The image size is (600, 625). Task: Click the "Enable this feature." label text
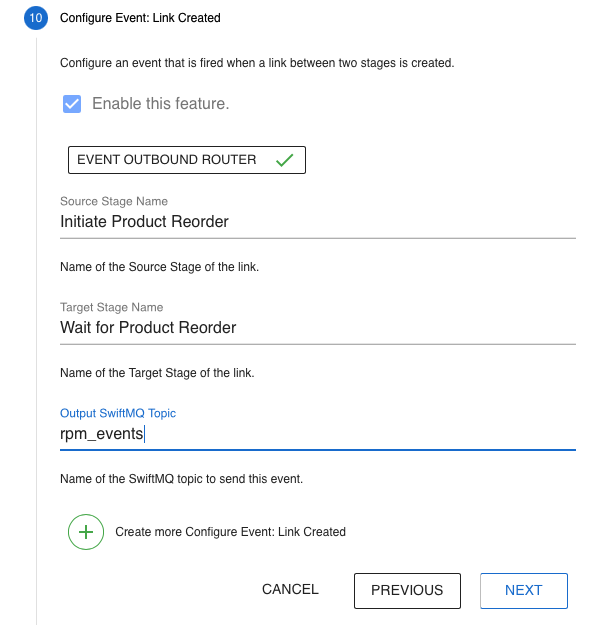160,103
